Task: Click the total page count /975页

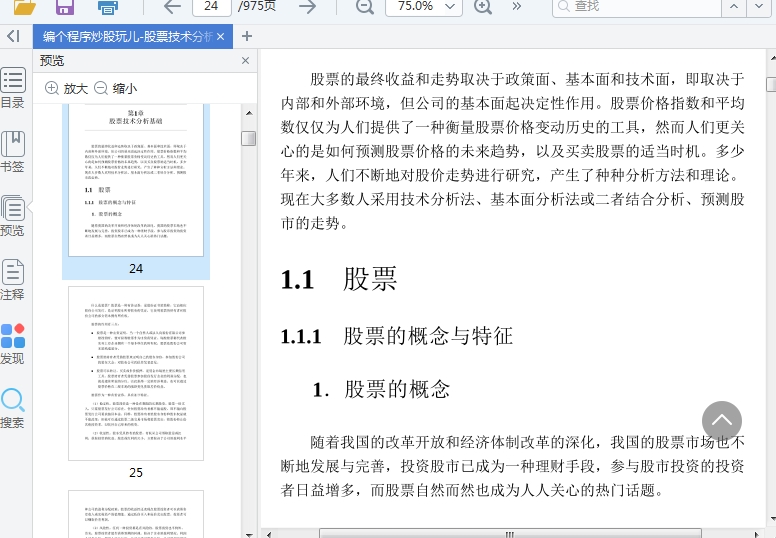Action: [x=257, y=6]
